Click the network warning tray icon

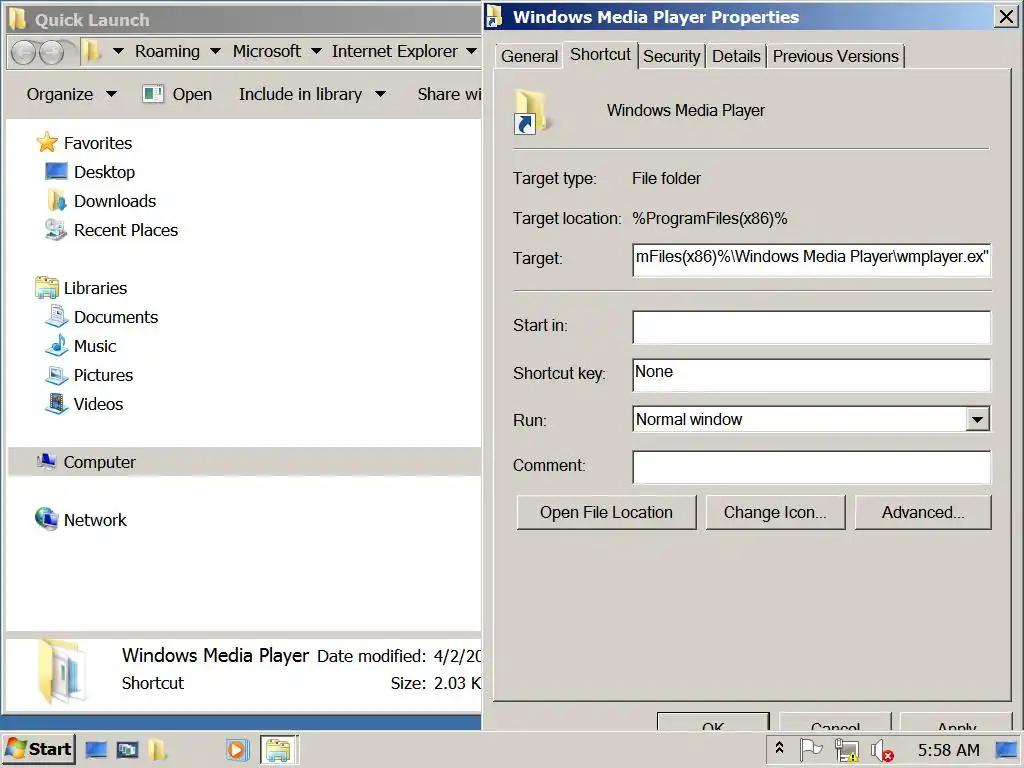846,750
